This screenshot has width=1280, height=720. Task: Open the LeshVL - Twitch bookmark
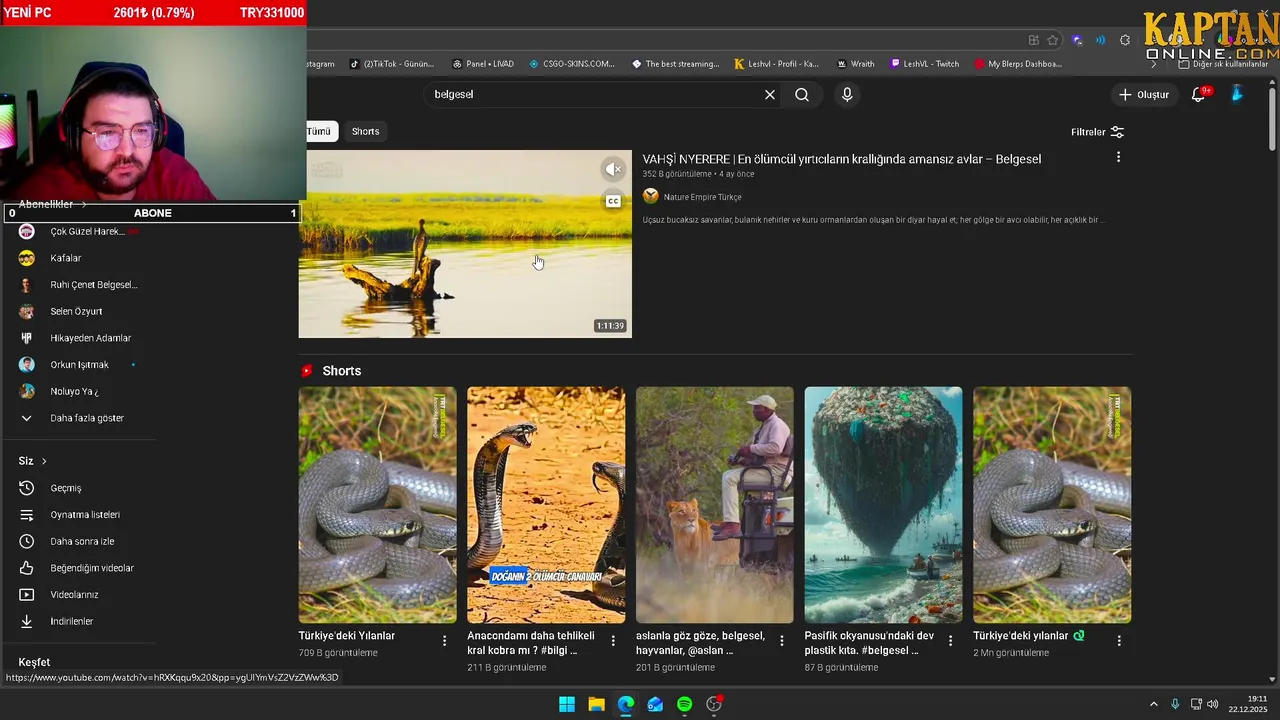(925, 64)
